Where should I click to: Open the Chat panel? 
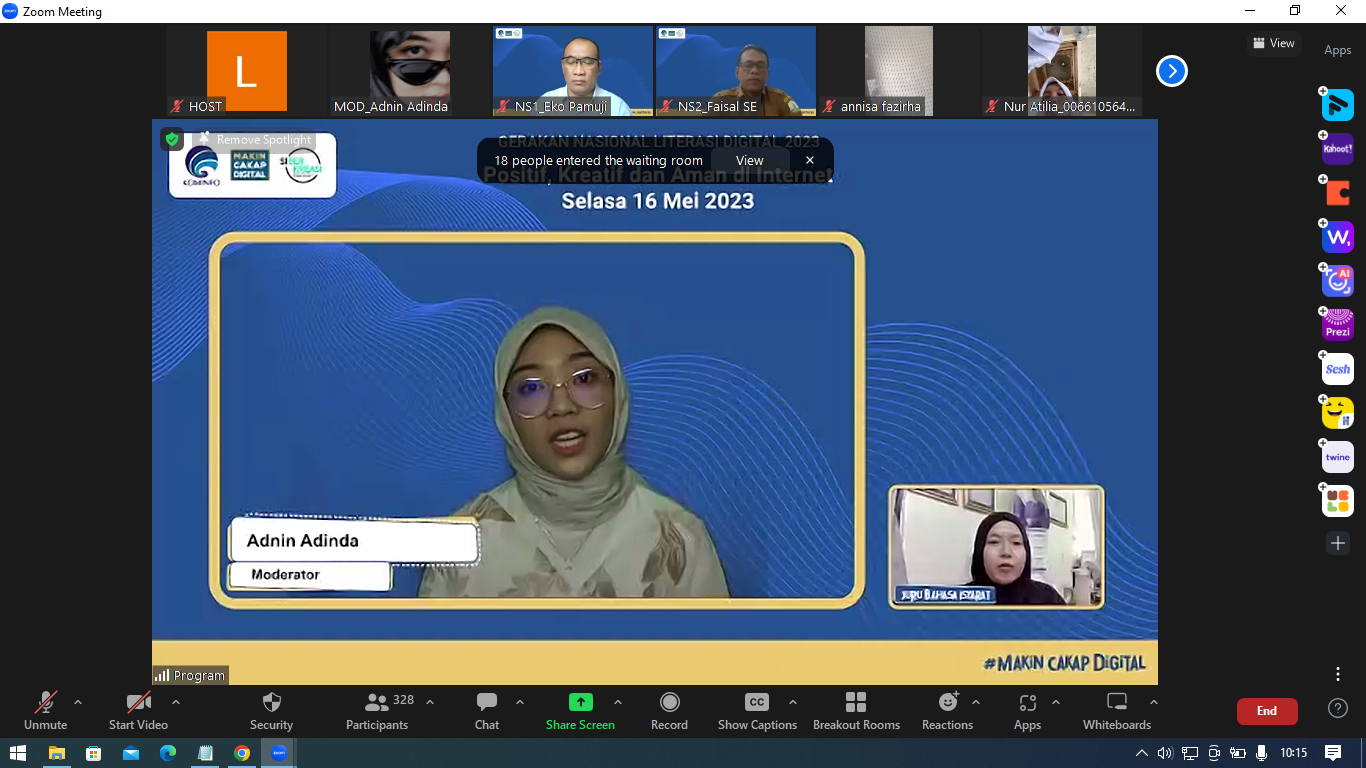click(487, 711)
